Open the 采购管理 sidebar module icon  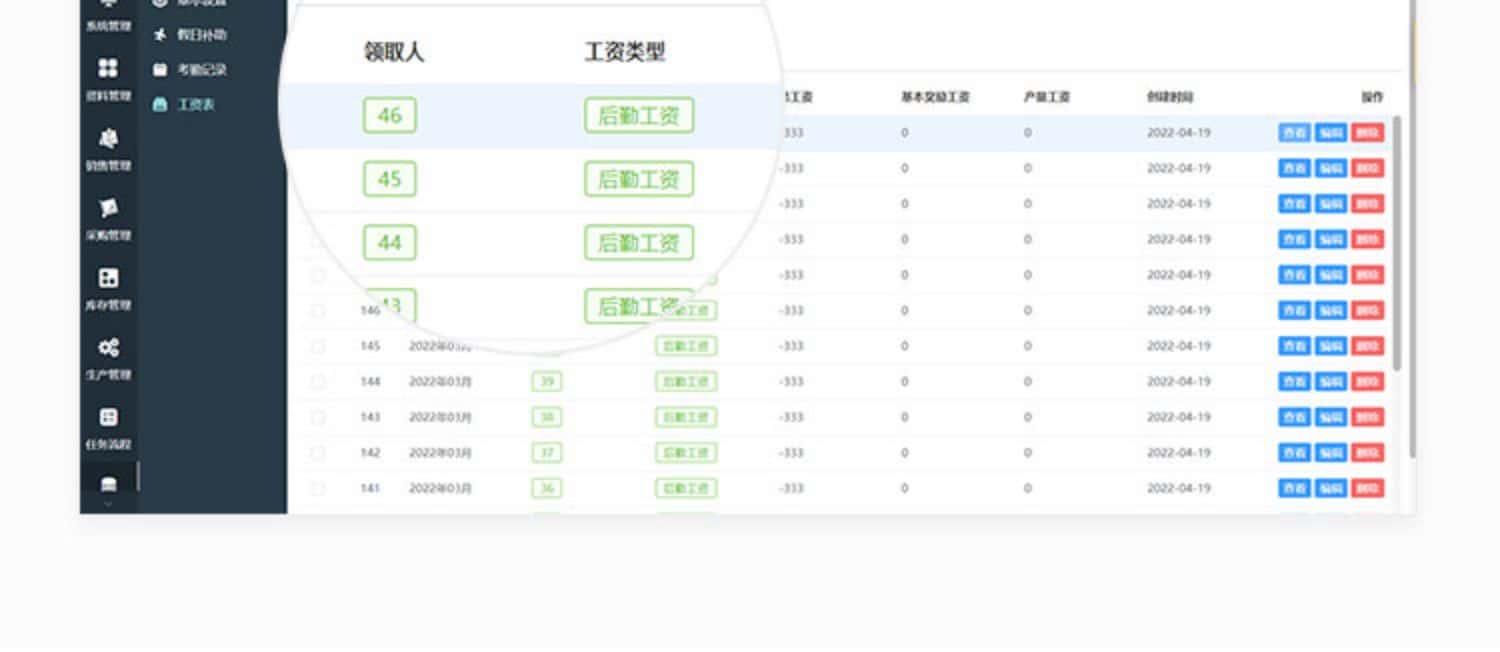point(108,208)
